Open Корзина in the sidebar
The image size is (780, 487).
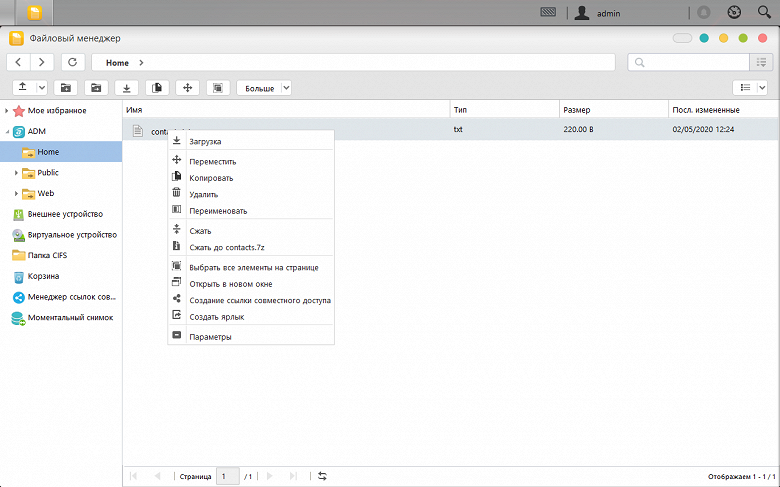pos(43,276)
